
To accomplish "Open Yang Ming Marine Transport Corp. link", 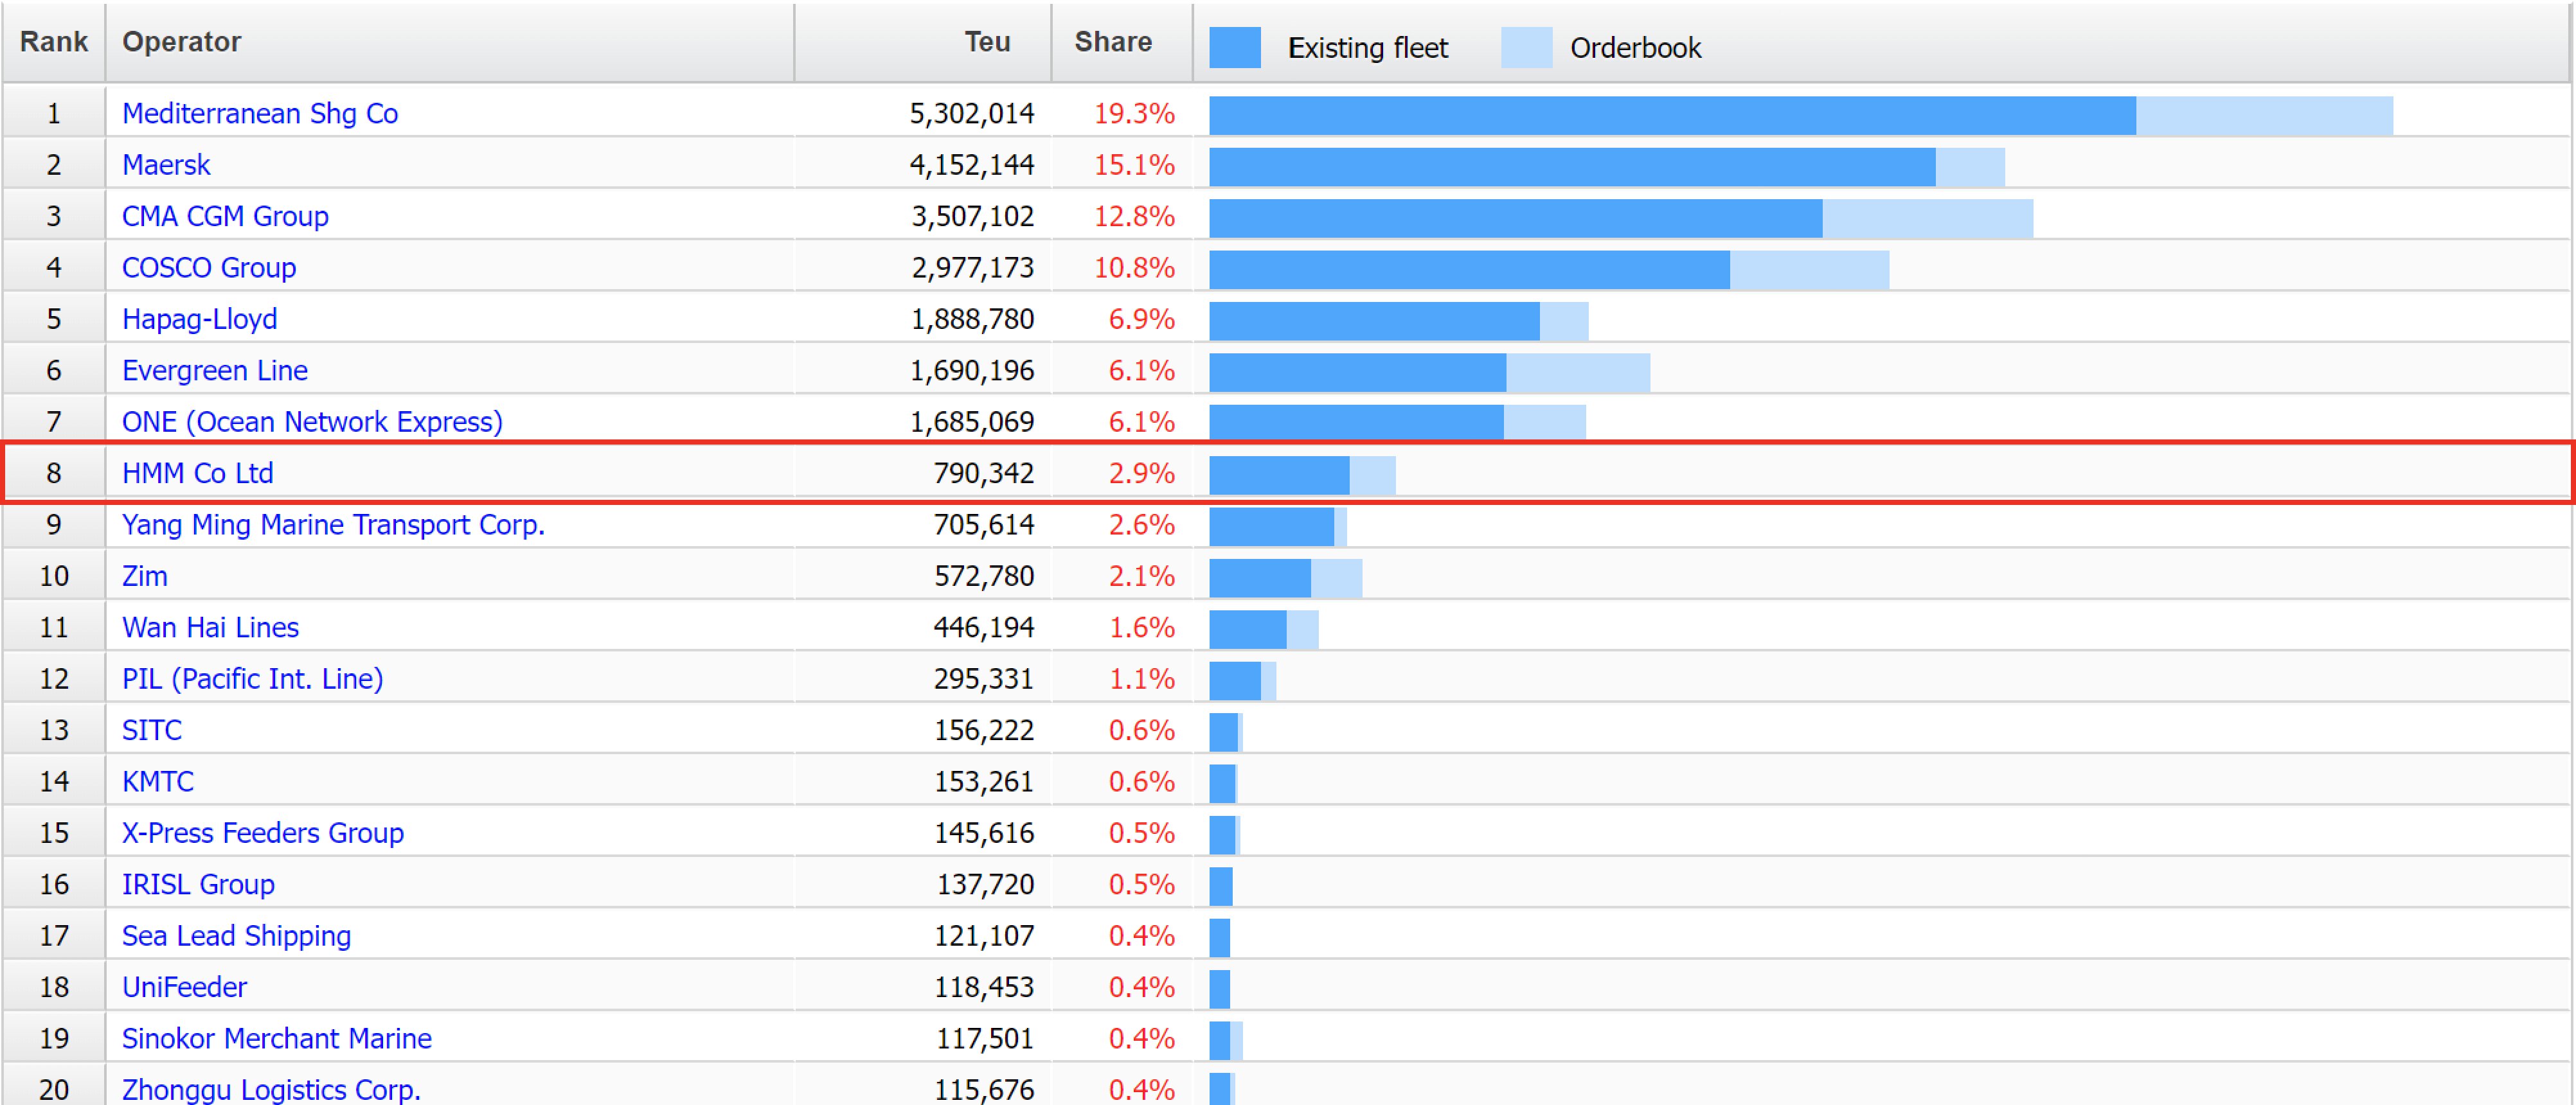I will click(x=334, y=525).
